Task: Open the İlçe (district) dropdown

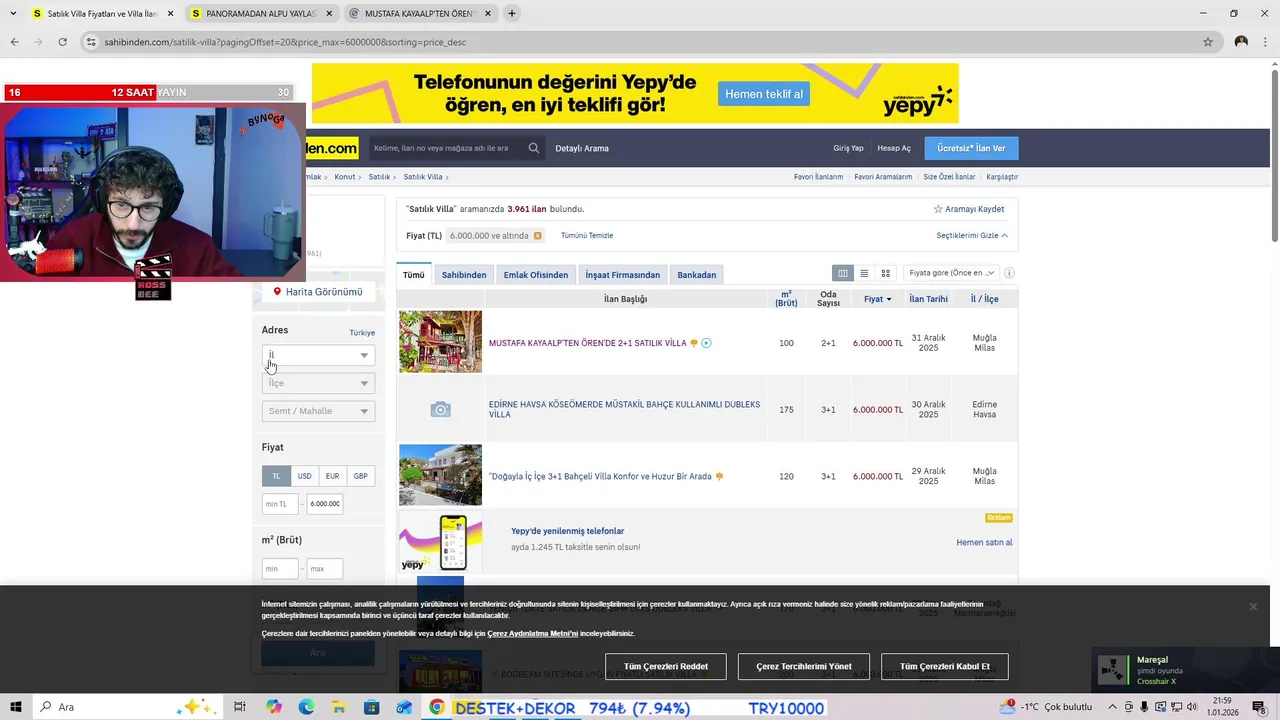Action: [x=318, y=383]
